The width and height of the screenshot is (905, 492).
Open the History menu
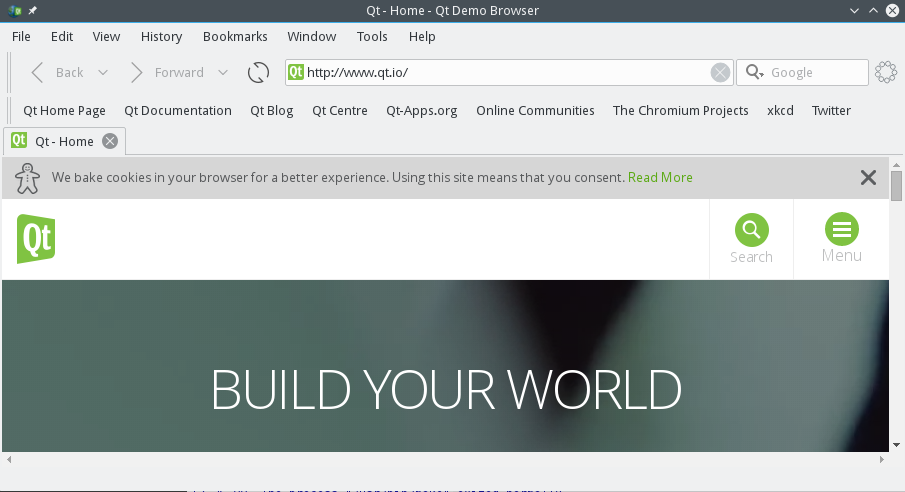point(162,36)
